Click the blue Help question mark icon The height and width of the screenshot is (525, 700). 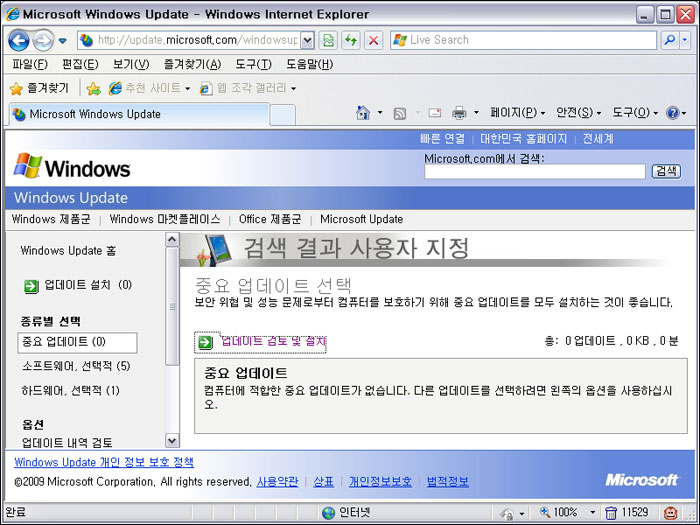(x=672, y=112)
